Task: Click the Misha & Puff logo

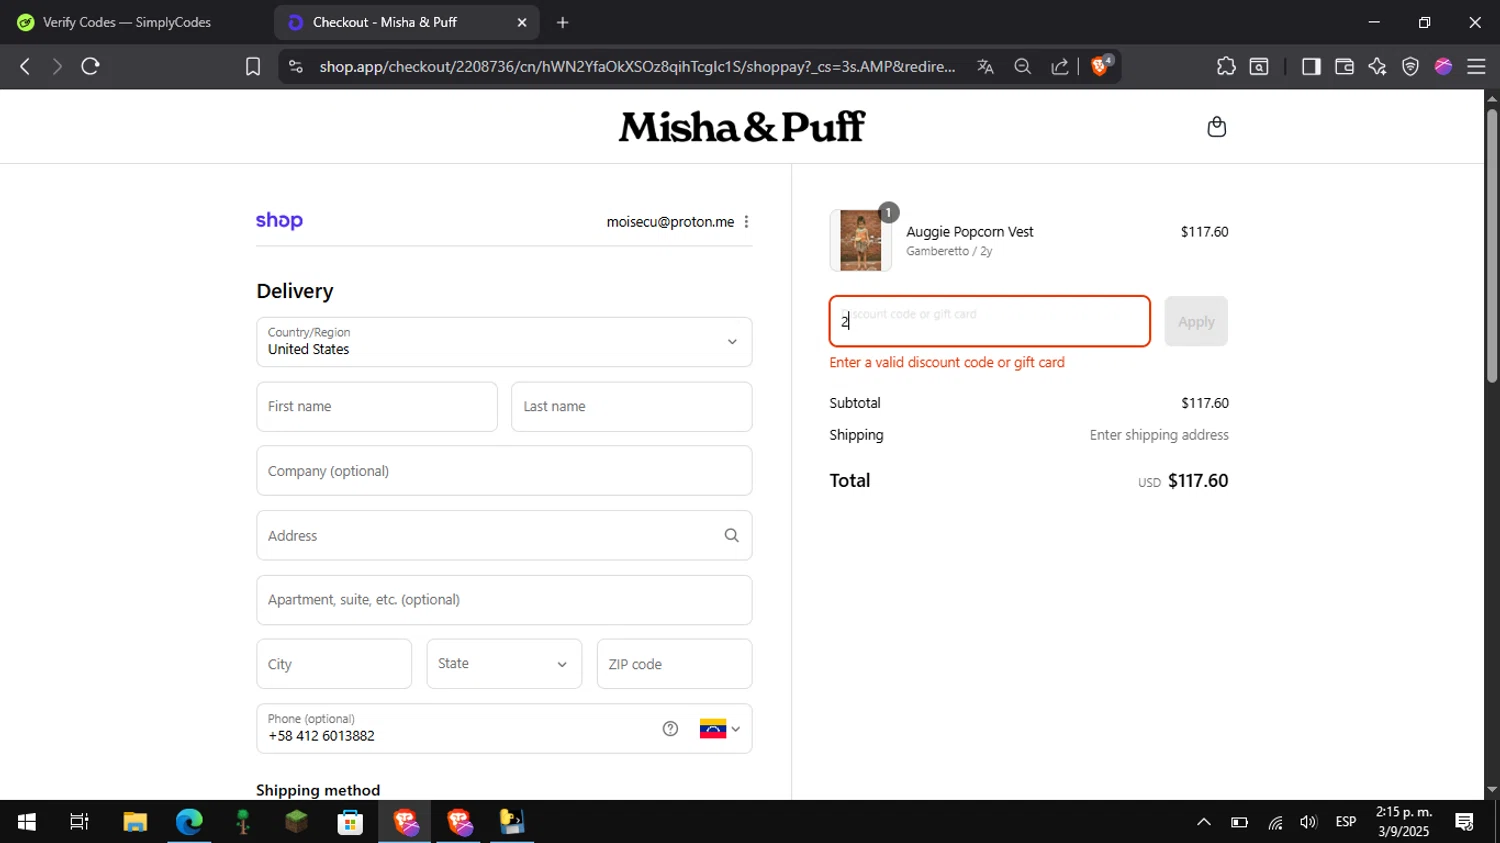Action: coord(741,127)
